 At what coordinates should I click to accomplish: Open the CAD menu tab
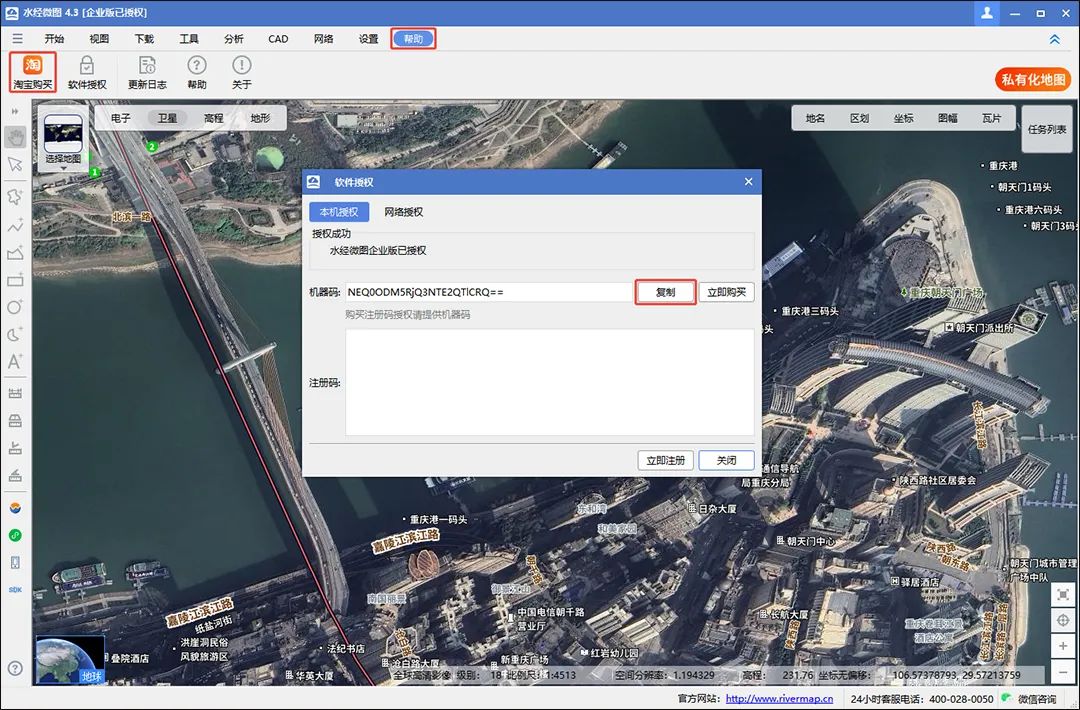278,39
